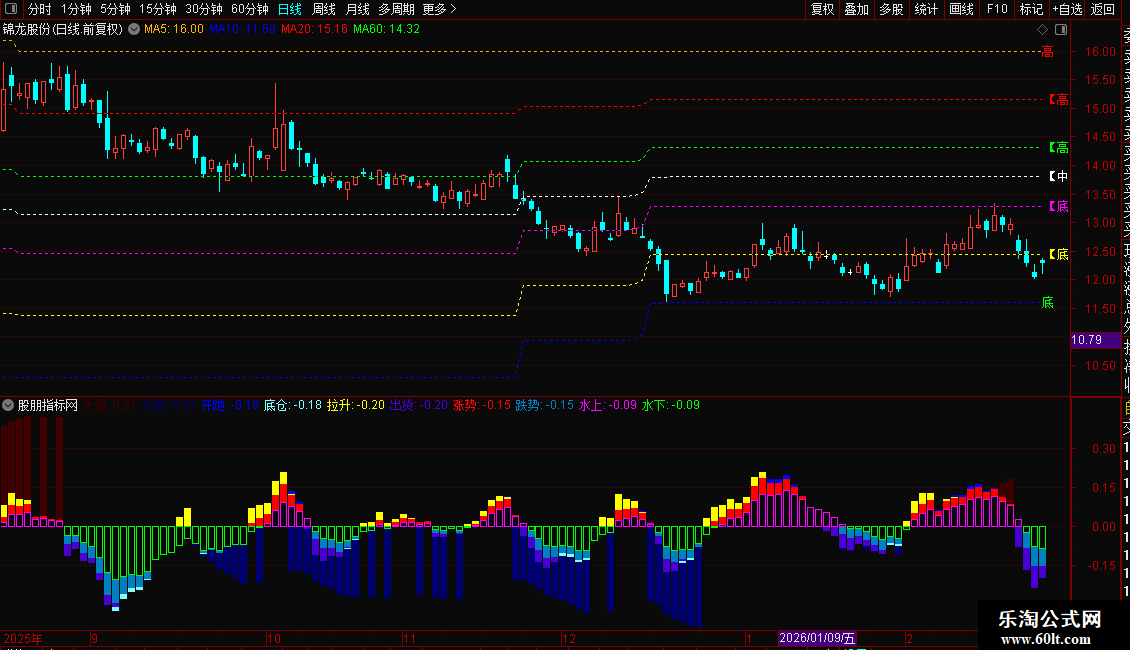Switch to the 分时 intraday chart tab

coord(40,9)
